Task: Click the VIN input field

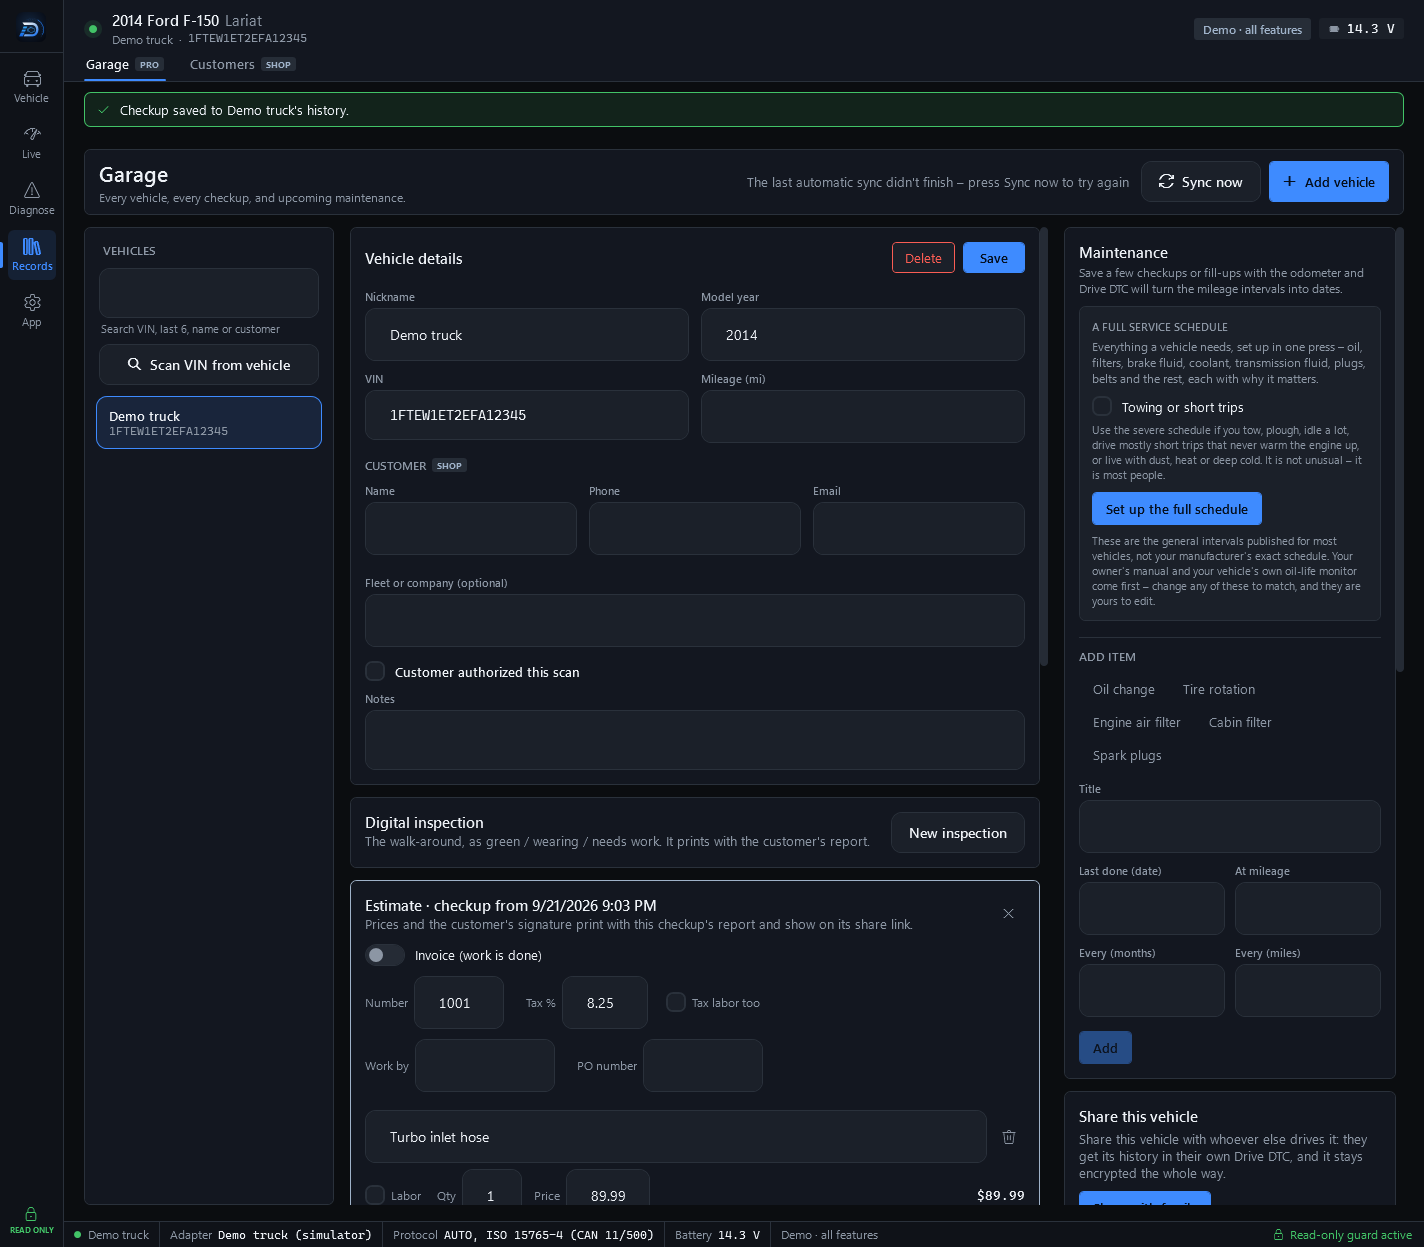Action: [527, 415]
